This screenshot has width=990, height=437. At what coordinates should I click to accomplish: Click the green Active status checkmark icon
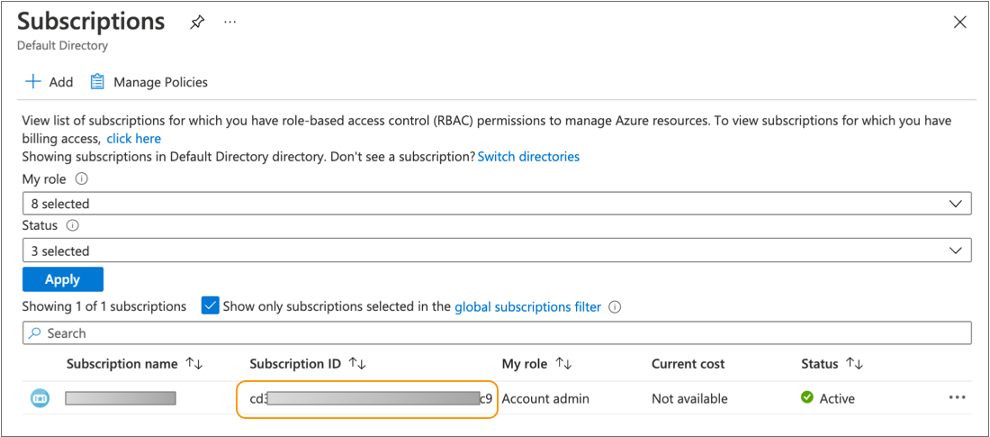[x=807, y=398]
